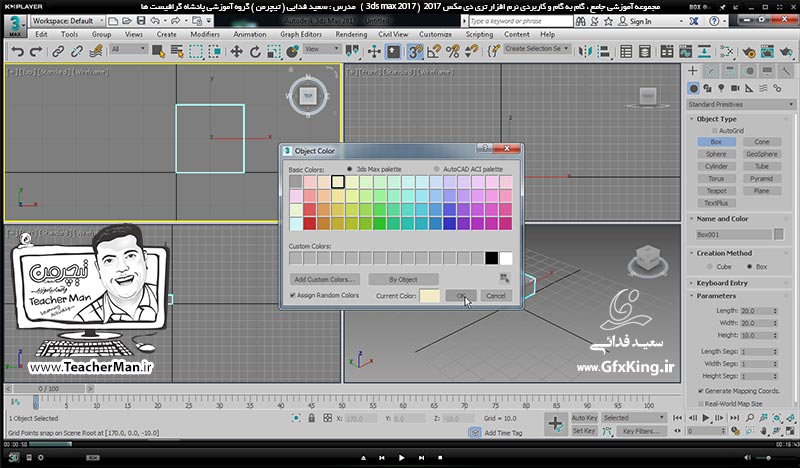The image size is (800, 468).
Task: Activate the Select and Scale tool
Action: point(274,52)
